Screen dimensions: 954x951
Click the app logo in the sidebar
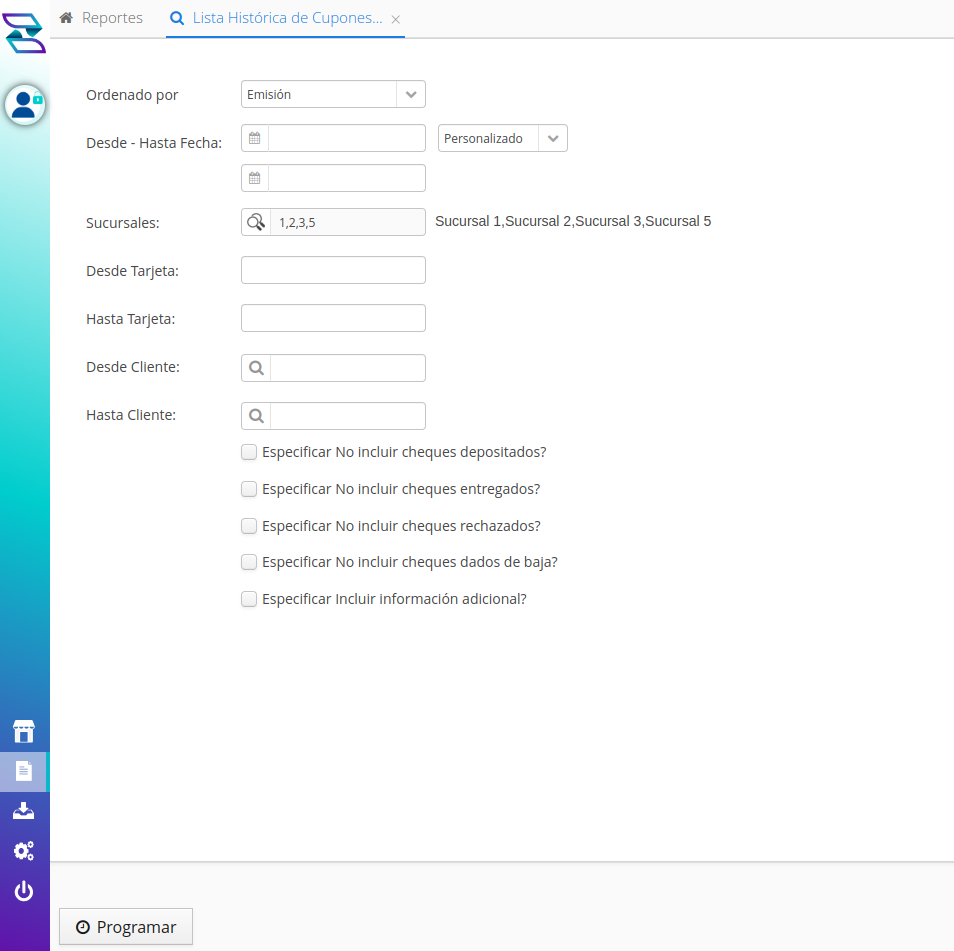pyautogui.click(x=24, y=33)
